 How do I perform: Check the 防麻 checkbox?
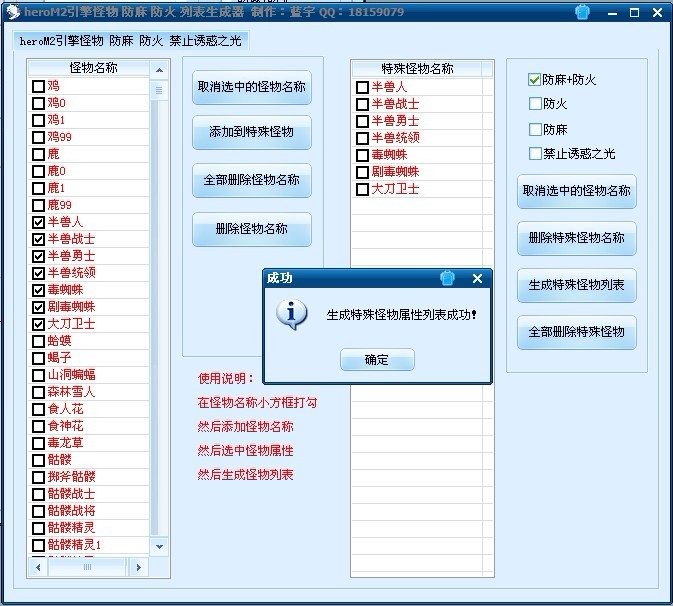pyautogui.click(x=535, y=129)
